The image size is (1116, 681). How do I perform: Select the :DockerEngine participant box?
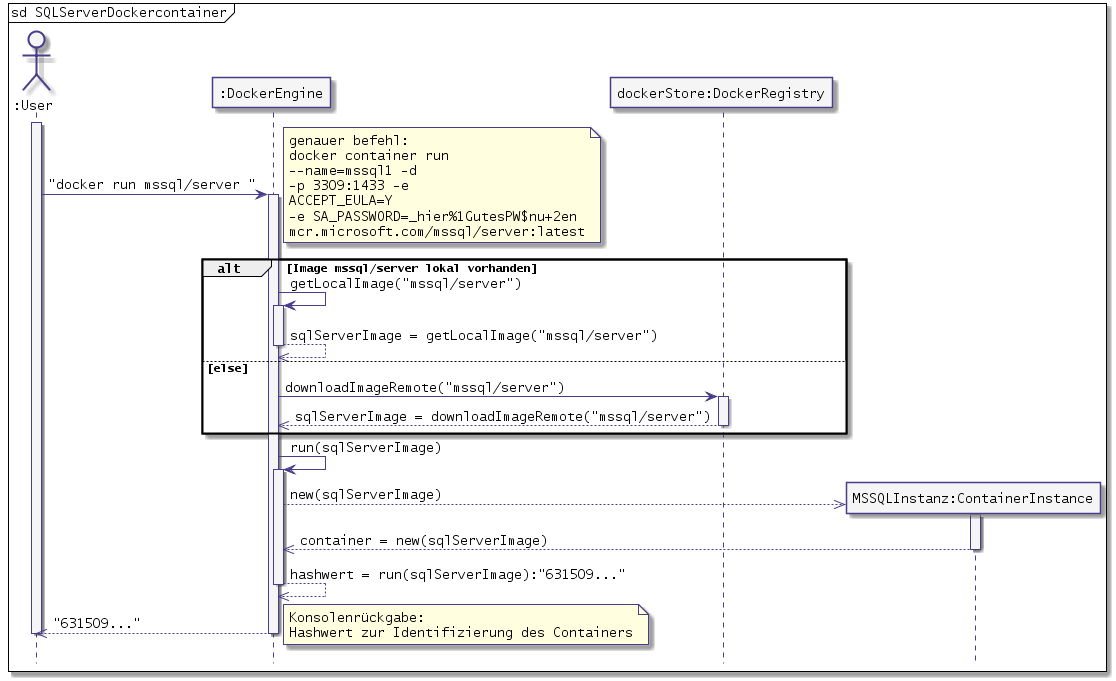tap(271, 93)
